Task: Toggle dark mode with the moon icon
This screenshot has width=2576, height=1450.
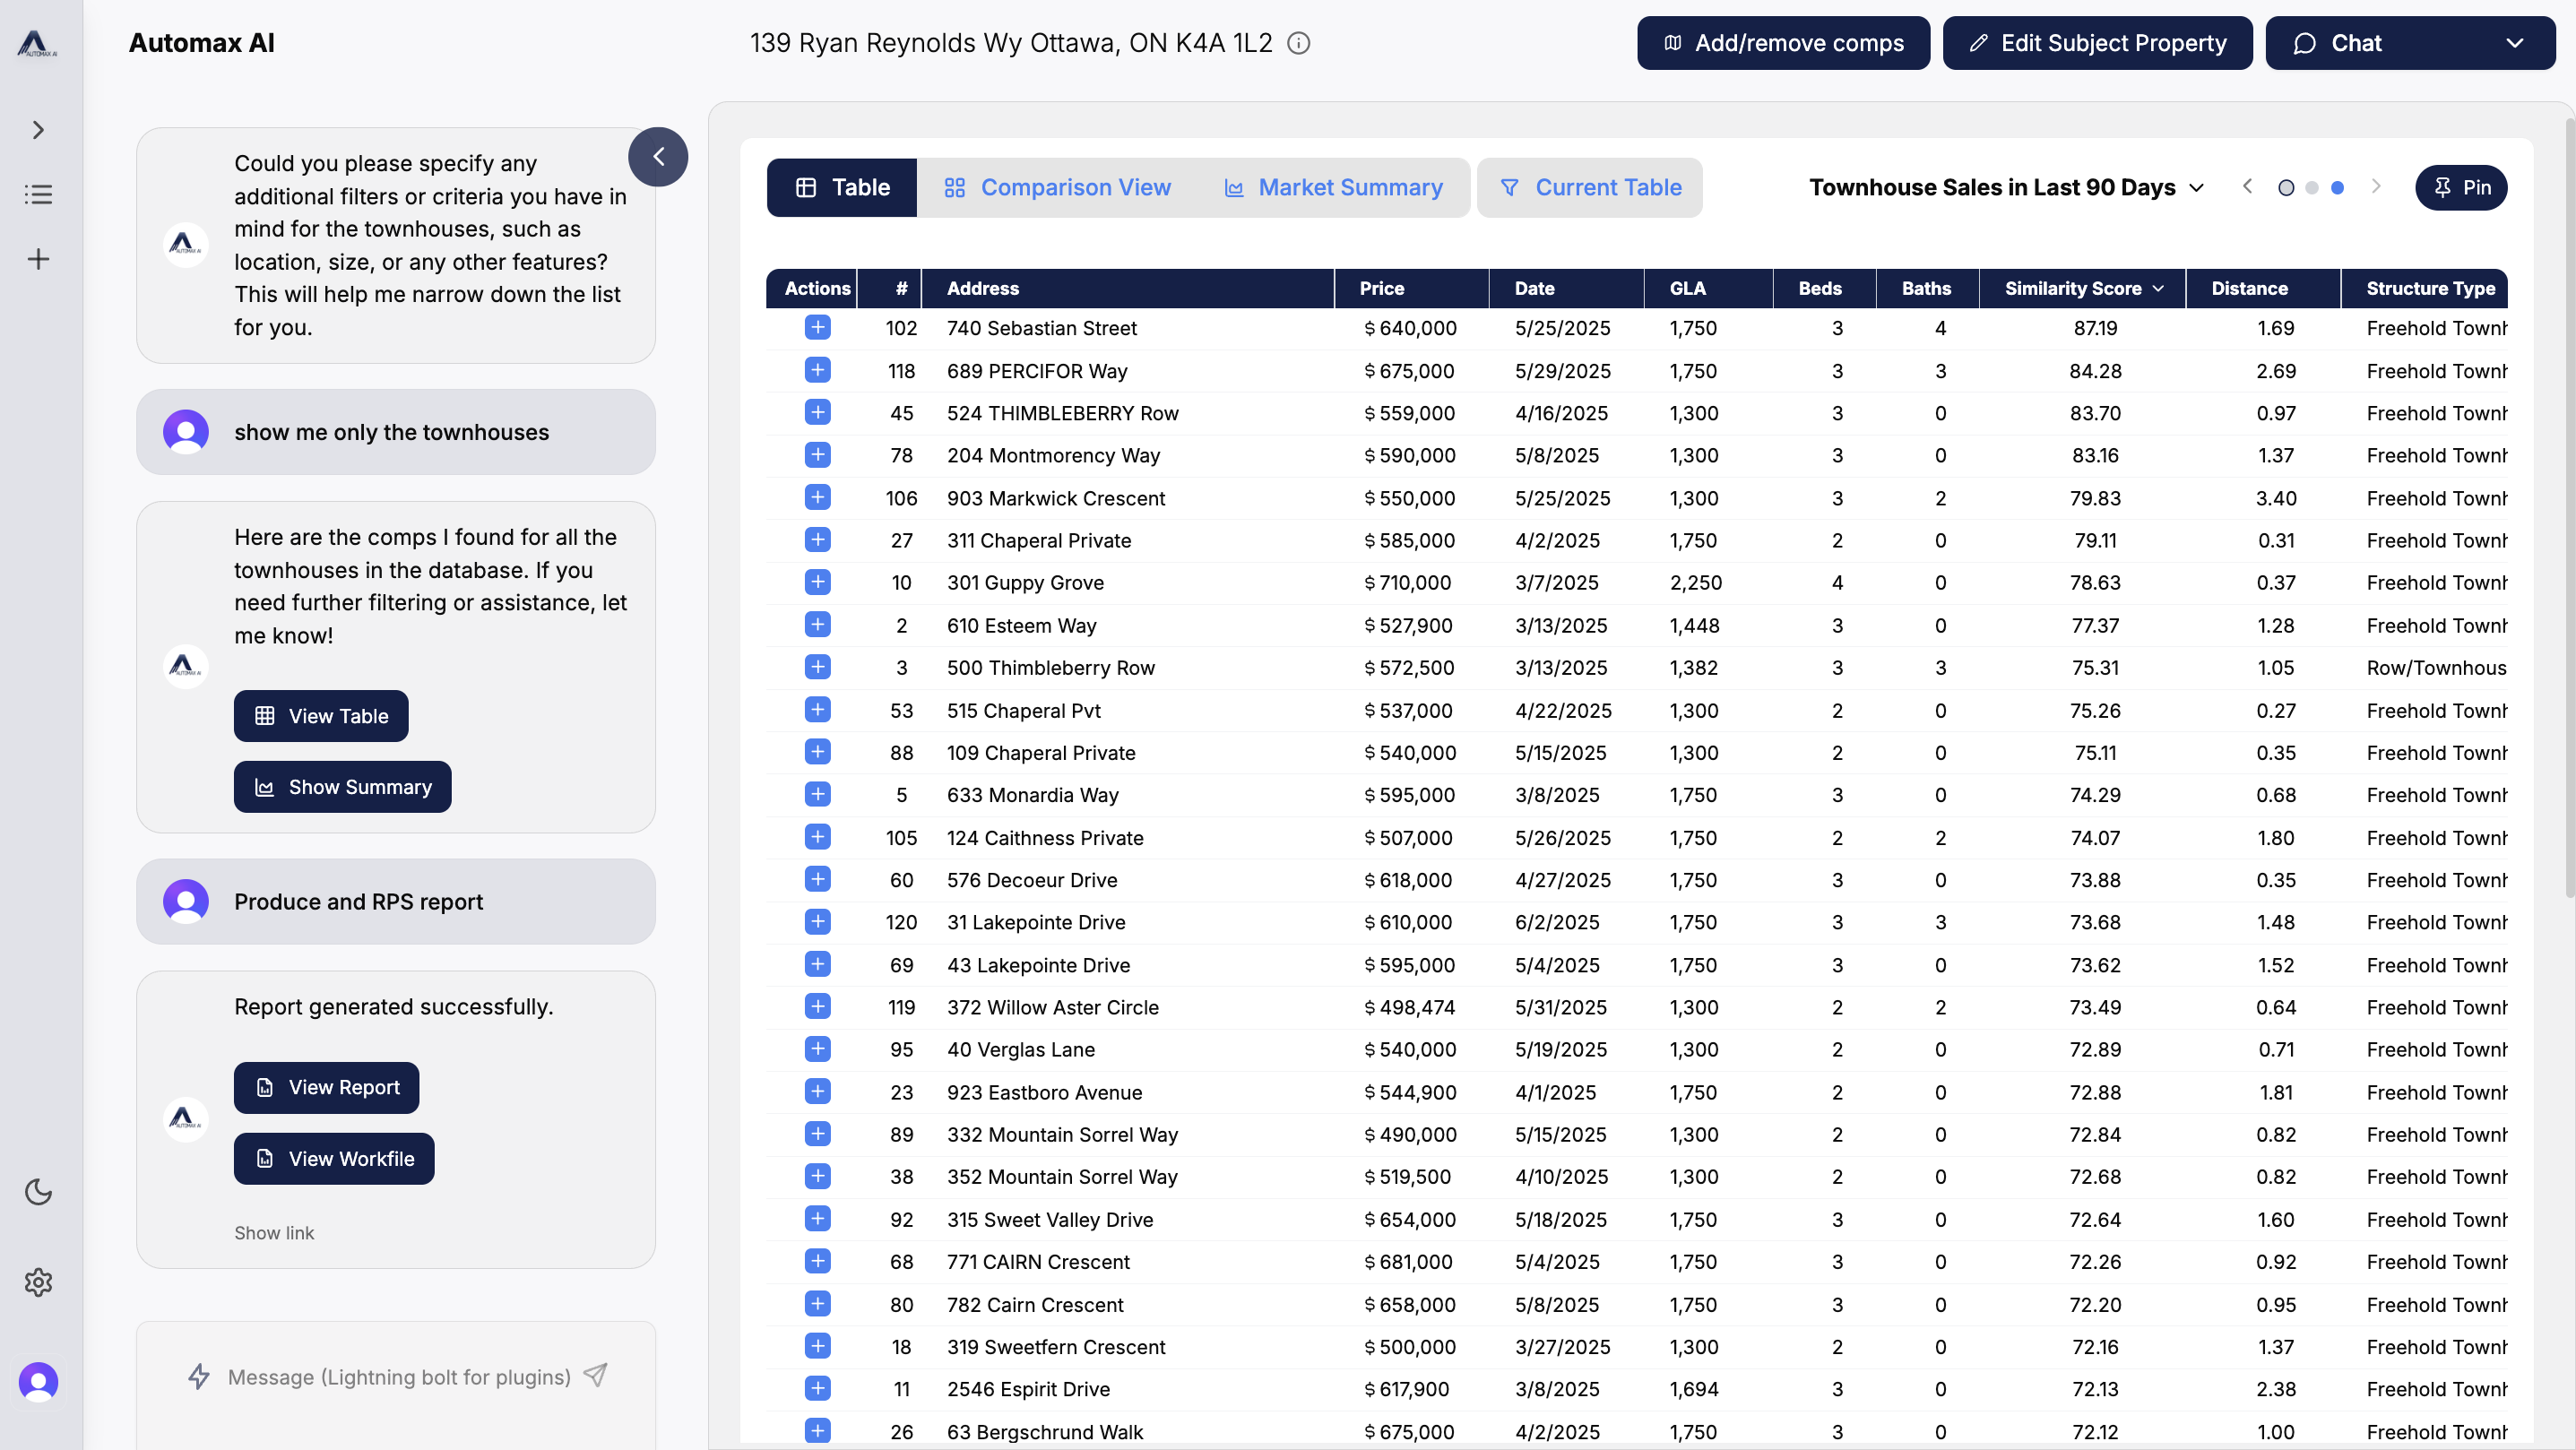Action: (38, 1191)
